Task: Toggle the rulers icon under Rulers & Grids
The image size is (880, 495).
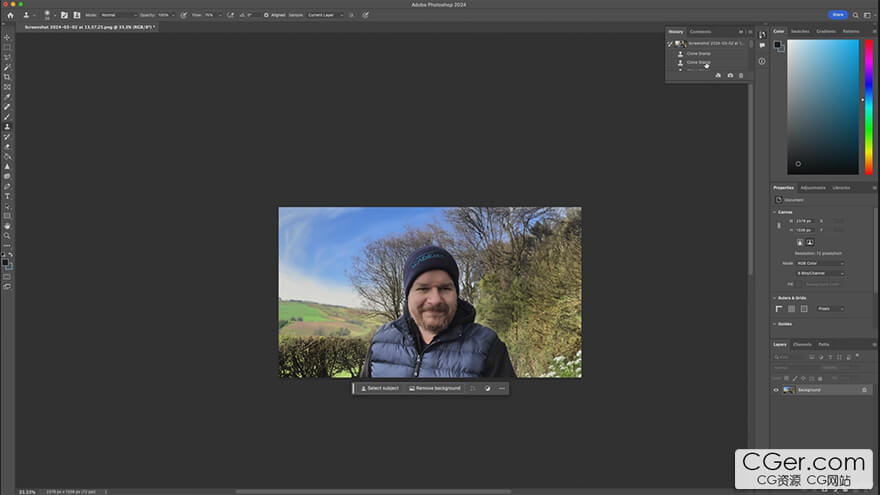Action: pos(778,309)
